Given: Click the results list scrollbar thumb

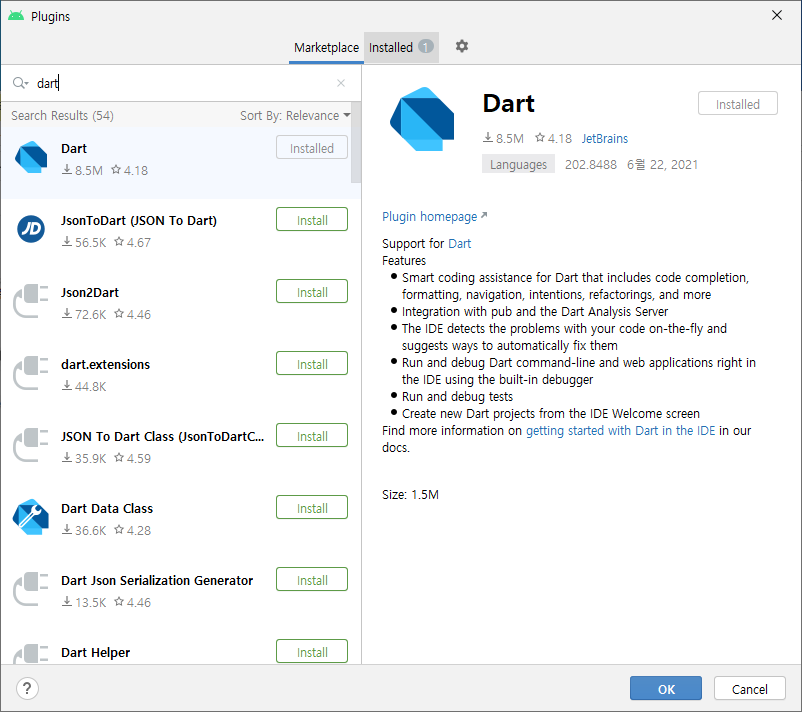Looking at the screenshot, I should point(356,142).
